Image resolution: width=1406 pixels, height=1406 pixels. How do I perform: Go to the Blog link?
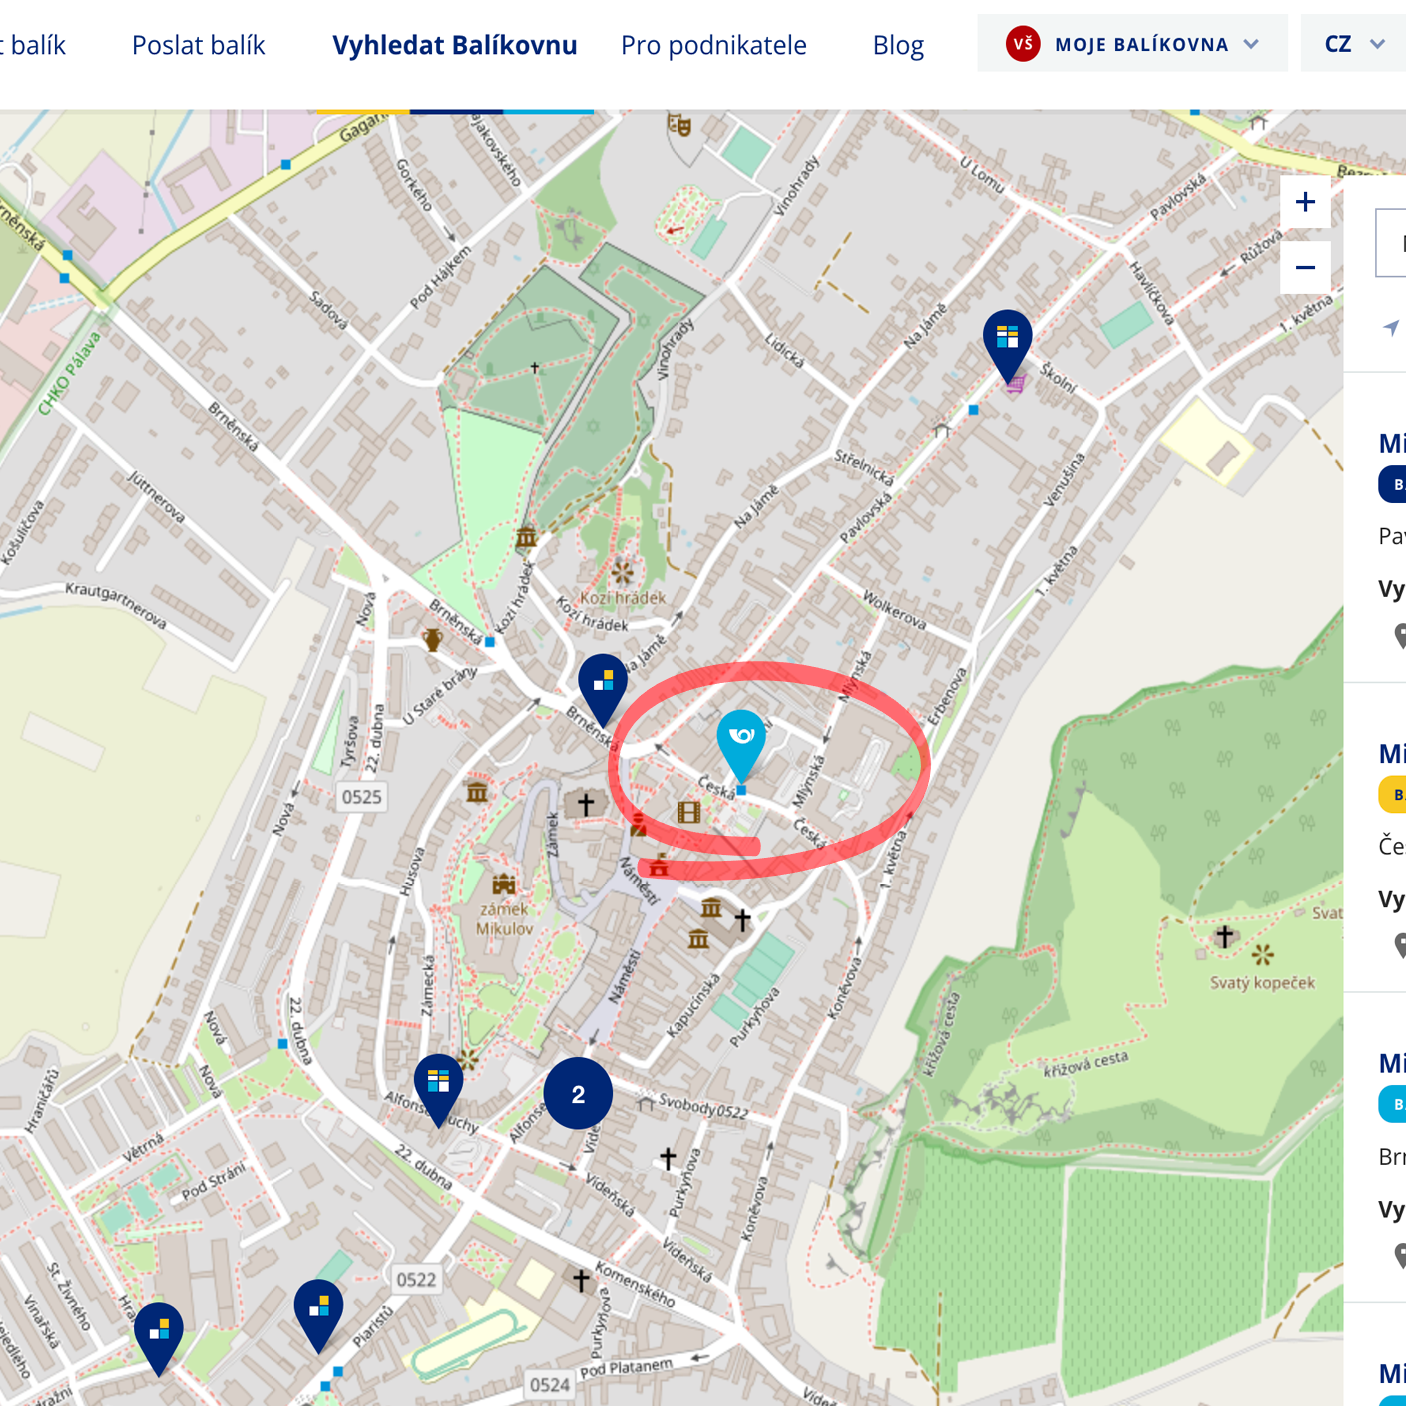point(898,45)
